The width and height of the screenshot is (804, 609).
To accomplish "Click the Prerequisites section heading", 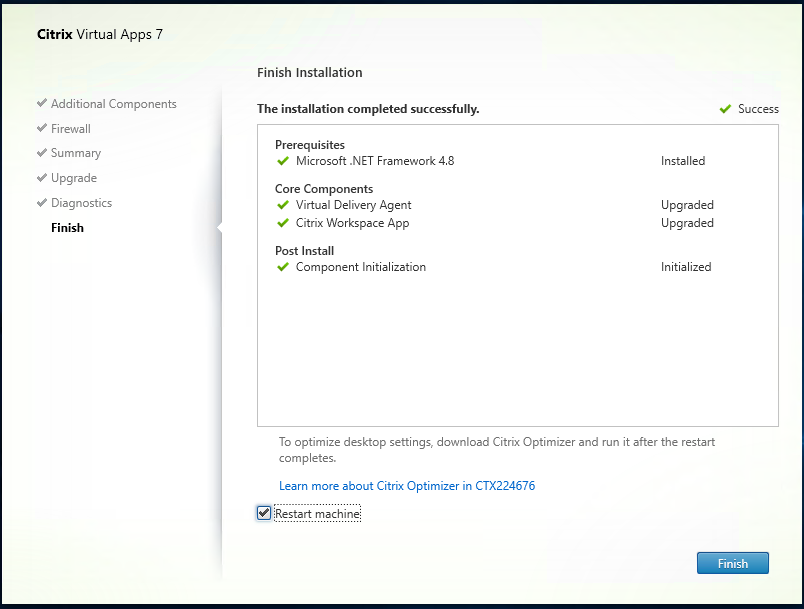I will click(310, 145).
